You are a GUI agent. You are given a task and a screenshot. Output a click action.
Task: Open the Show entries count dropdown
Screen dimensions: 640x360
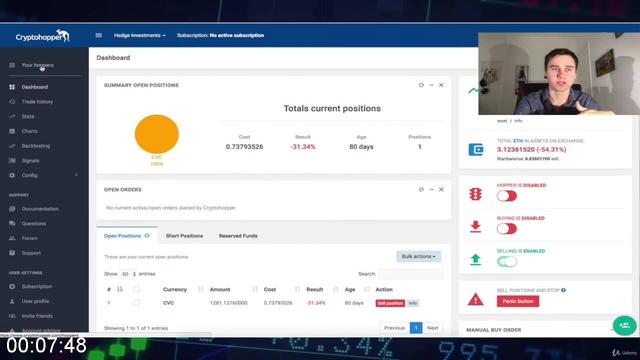coord(129,274)
